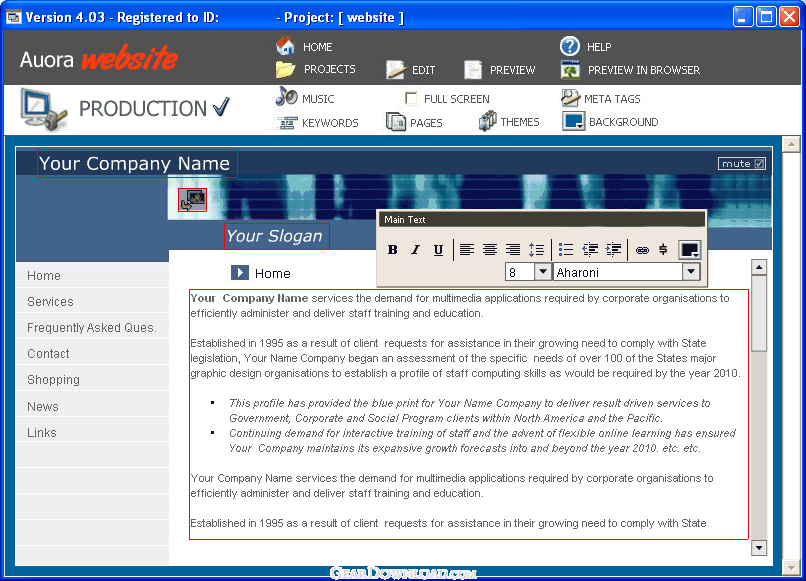Select Frequently Asked Ques. navigation item
Viewport: 806px width, 581px height.
tap(93, 328)
